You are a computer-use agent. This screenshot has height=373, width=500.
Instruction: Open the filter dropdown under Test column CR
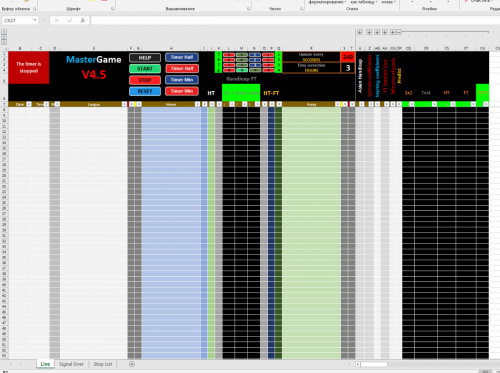pos(434,104)
